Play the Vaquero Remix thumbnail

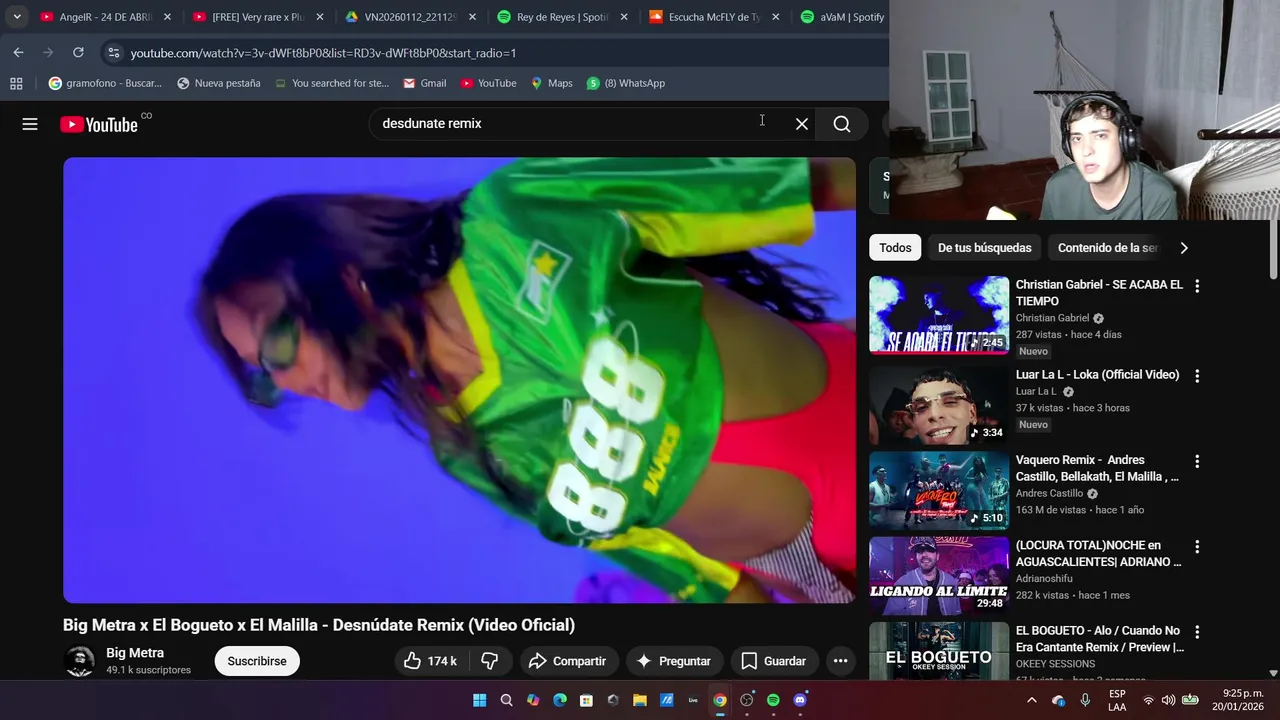pos(939,490)
